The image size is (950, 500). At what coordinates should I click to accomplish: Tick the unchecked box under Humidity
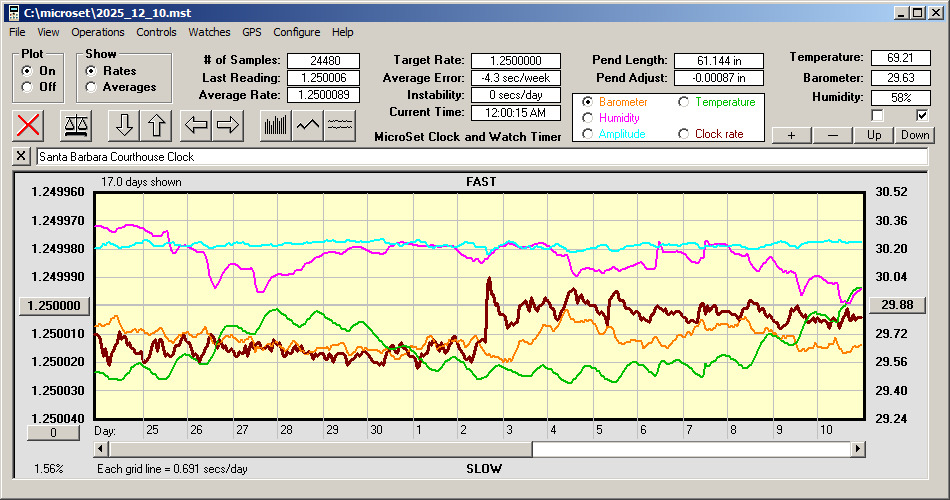[x=878, y=115]
